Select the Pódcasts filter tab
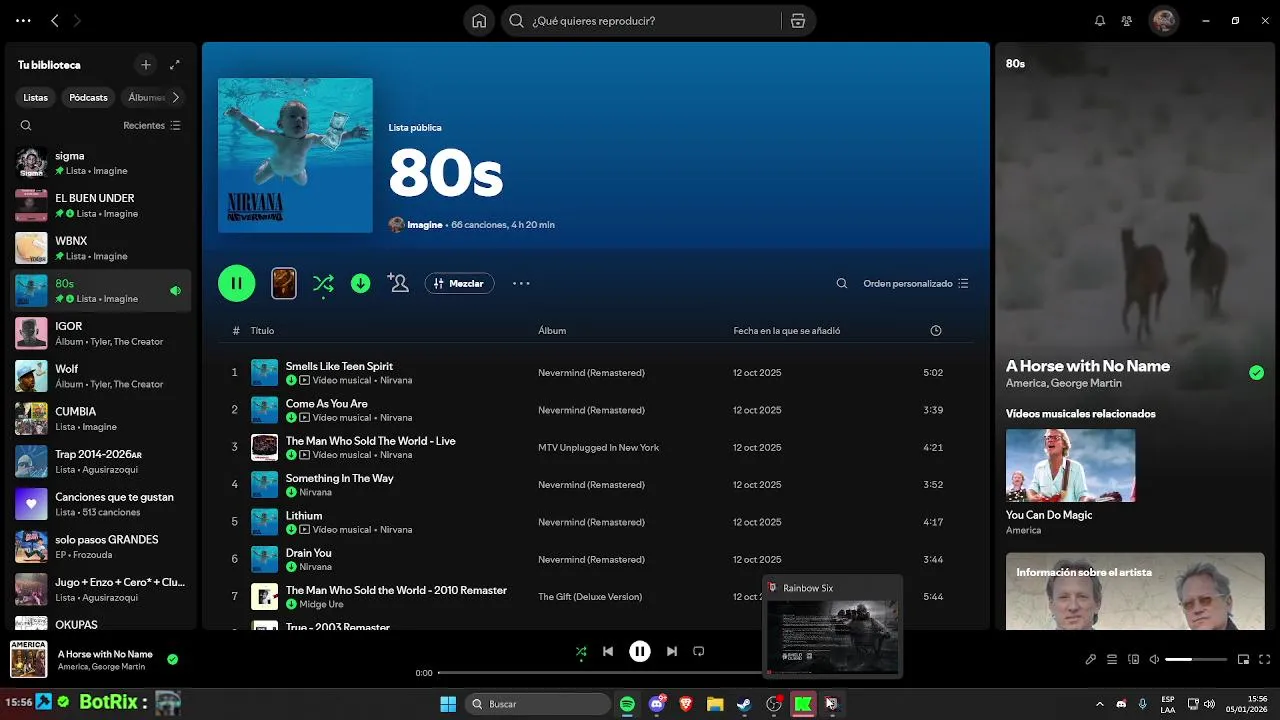1280x720 pixels. [x=88, y=97]
